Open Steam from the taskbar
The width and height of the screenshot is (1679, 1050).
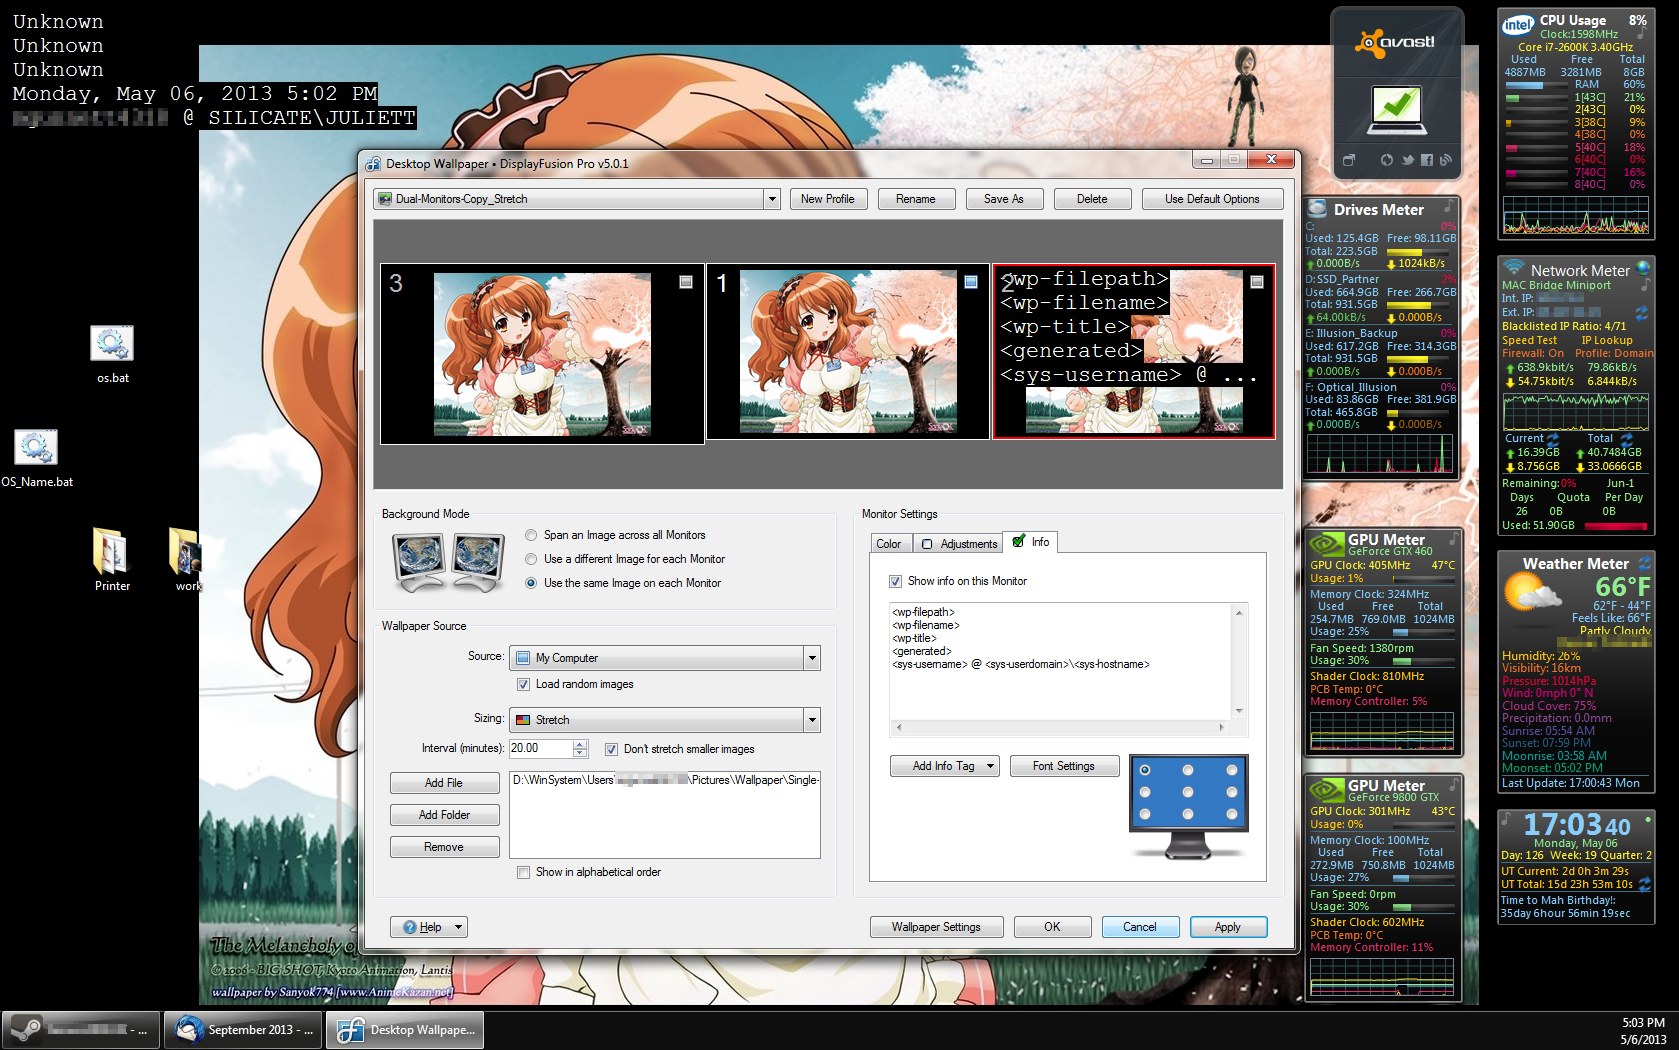pos(81,1029)
